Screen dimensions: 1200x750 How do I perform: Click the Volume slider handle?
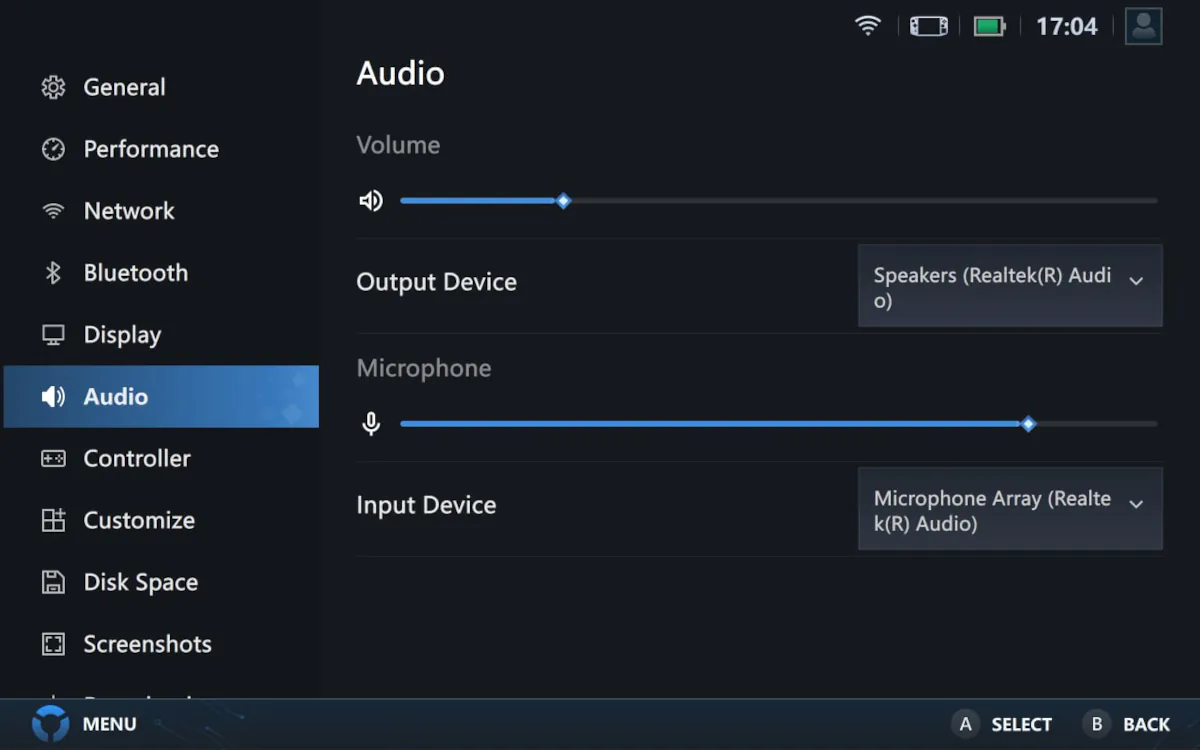[x=563, y=201]
